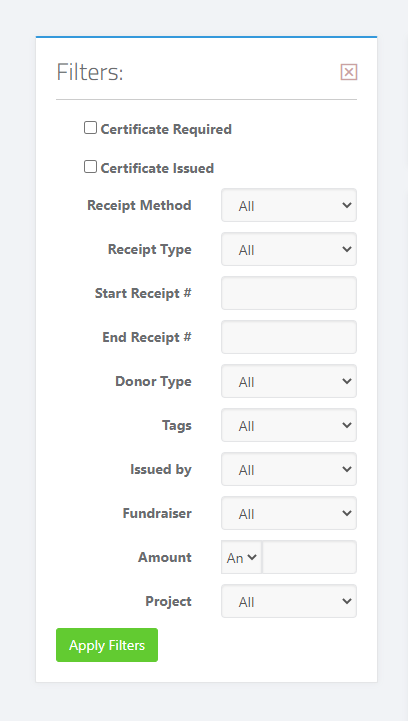Click the Receipt Method label
408x721 pixels.
139,205
